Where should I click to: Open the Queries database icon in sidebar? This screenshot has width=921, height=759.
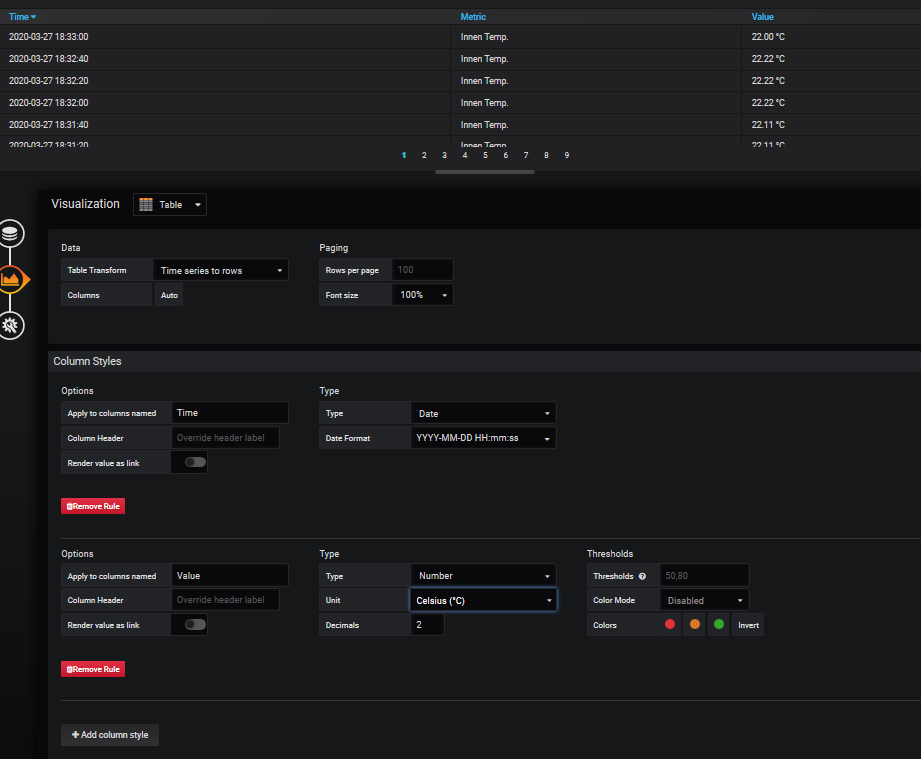coord(10,234)
